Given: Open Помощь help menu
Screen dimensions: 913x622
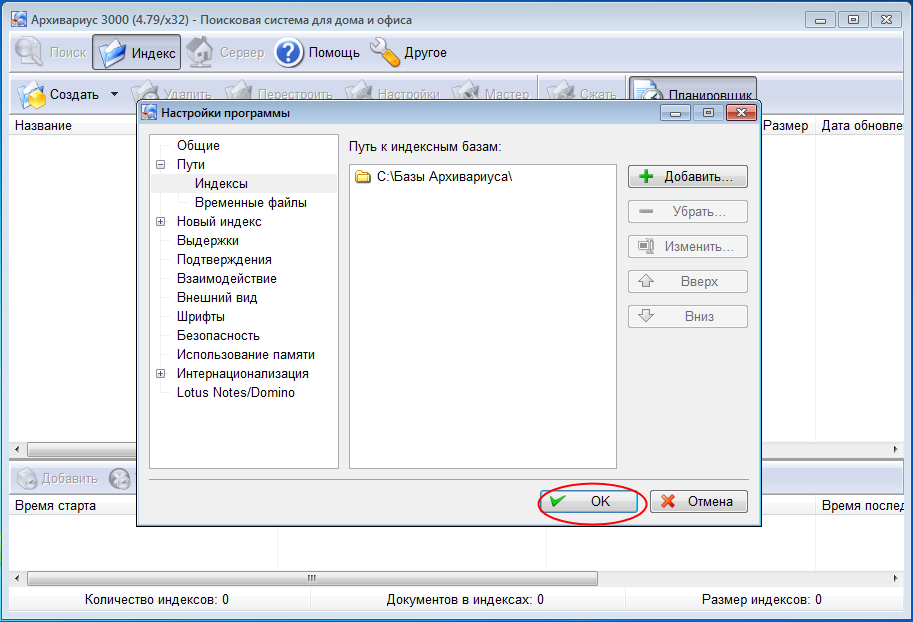Looking at the screenshot, I should point(317,52).
